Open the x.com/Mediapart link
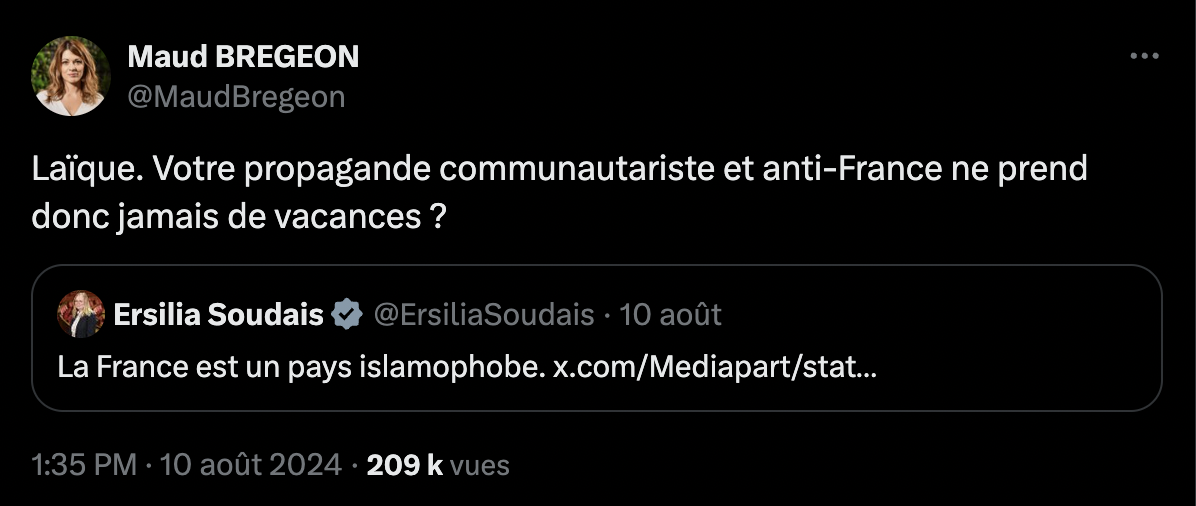Image resolution: width=1196 pixels, height=506 pixels. click(x=715, y=367)
